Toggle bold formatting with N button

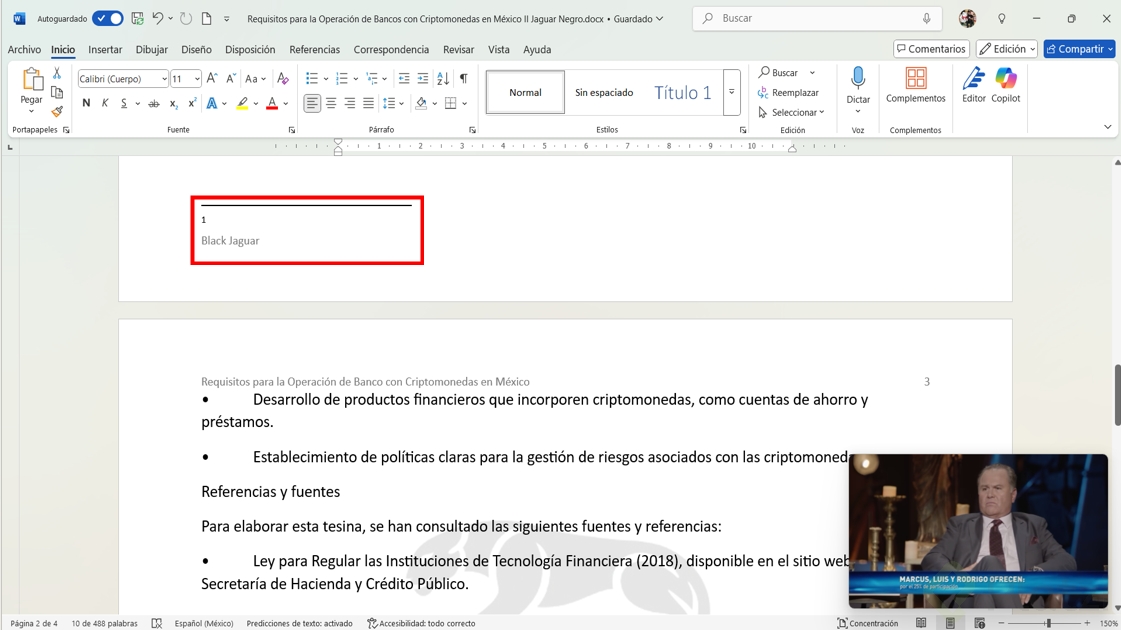tap(86, 104)
